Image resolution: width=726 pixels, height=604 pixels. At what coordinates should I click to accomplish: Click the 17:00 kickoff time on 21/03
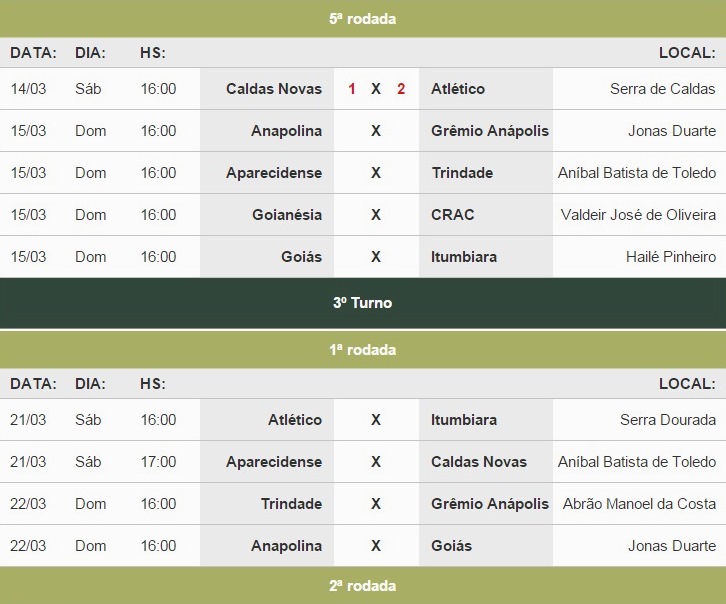(x=158, y=462)
